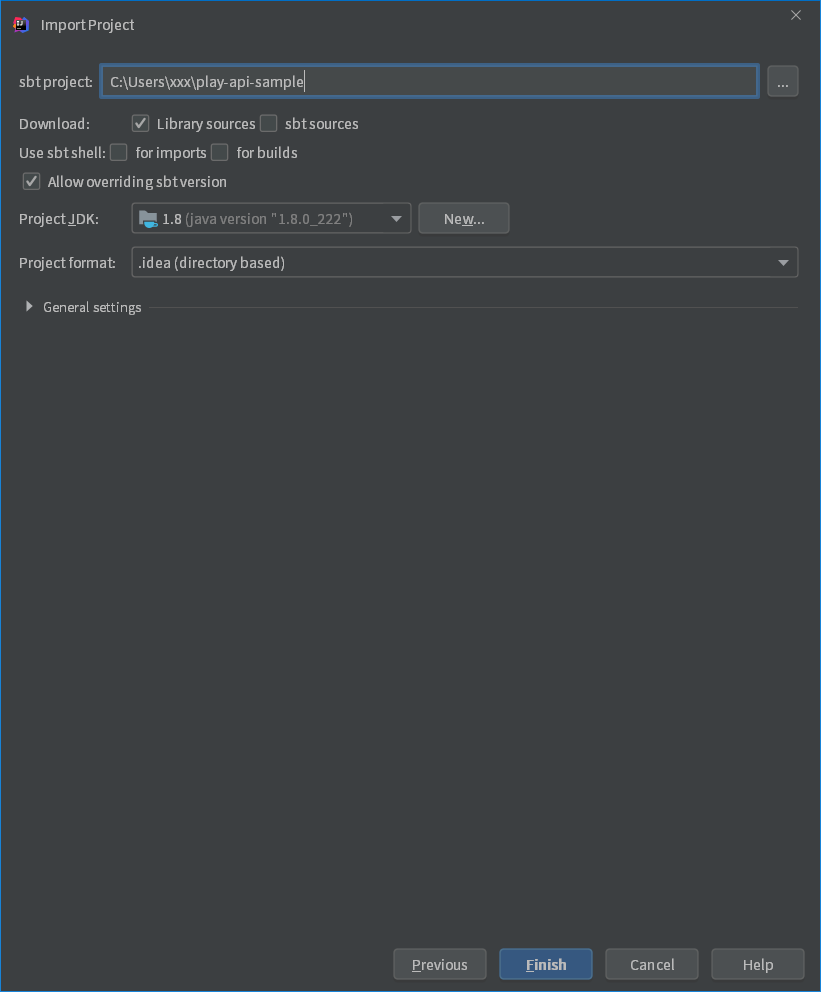Expand the General settings section
This screenshot has height=992, width=821.
coord(28,306)
